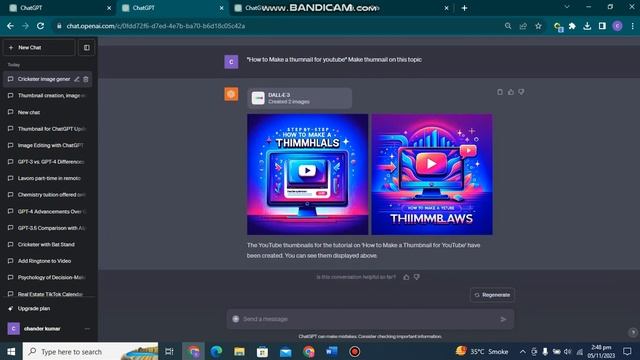Click the attachment icon in the message box
Viewport: 640px width, 360px height.
click(236, 319)
